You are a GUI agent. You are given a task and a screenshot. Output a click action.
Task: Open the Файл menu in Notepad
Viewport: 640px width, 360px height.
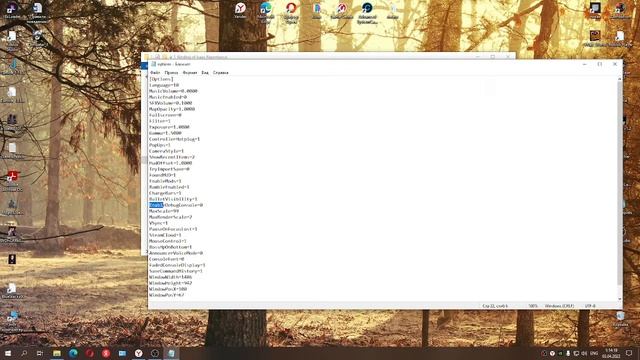155,73
